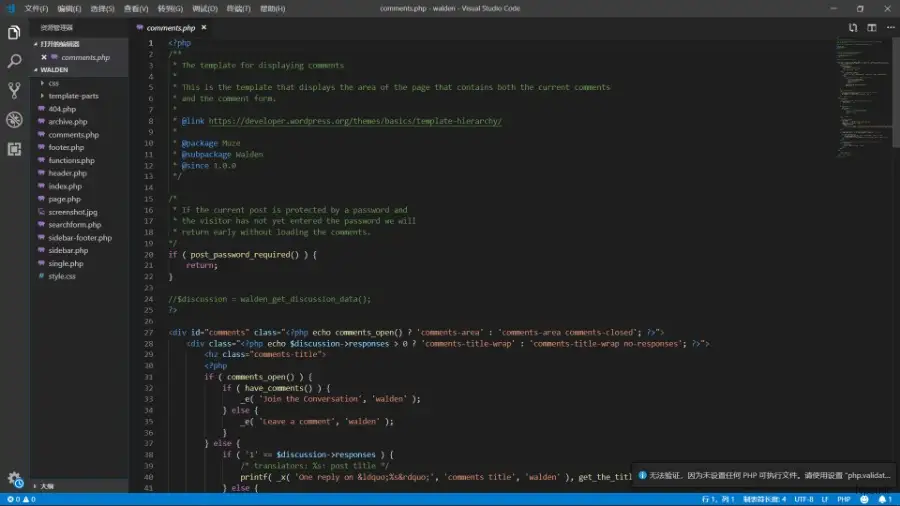Click the notification bell in status bar

[x=885, y=500]
